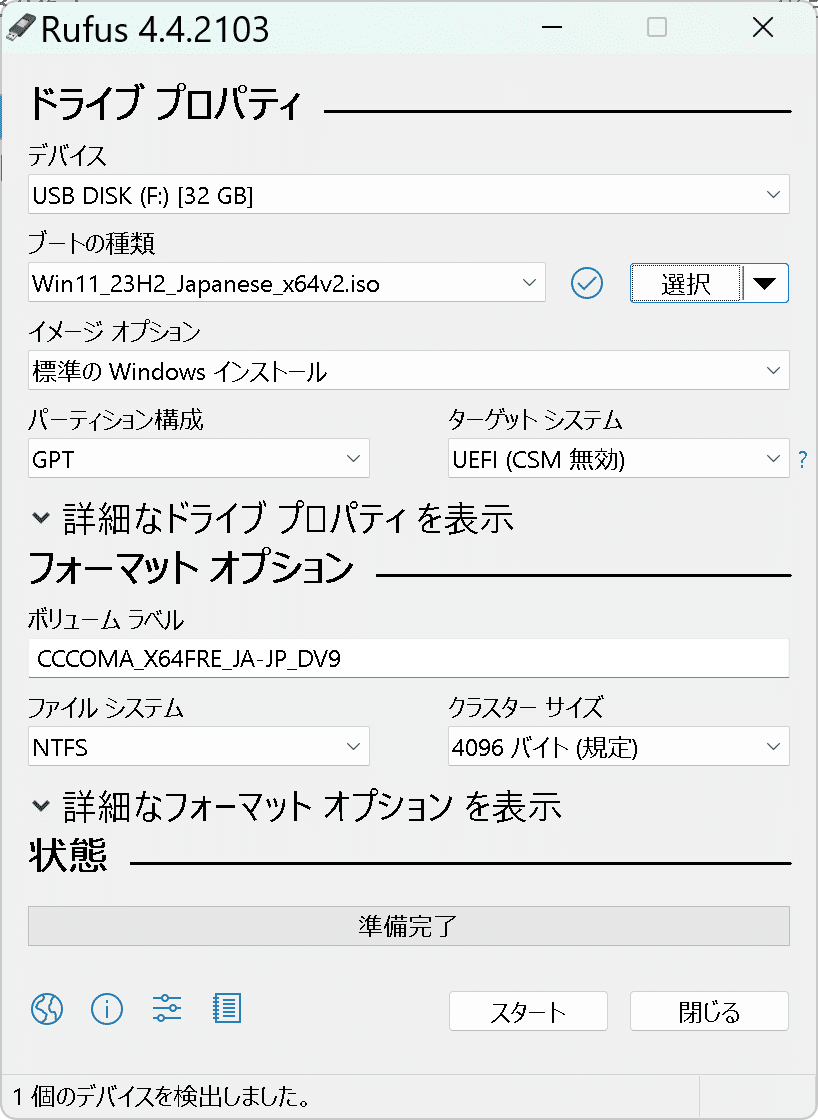
Task: Open the GPT partition scheme dropdown
Action: pyautogui.click(x=199, y=458)
